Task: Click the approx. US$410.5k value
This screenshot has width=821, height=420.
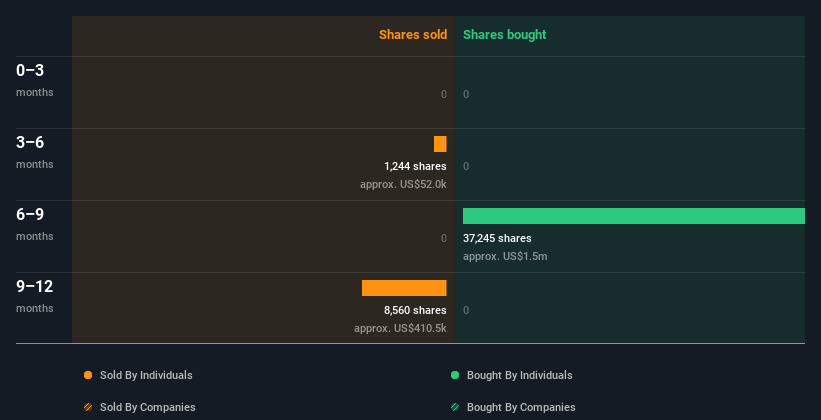Action: click(400, 328)
